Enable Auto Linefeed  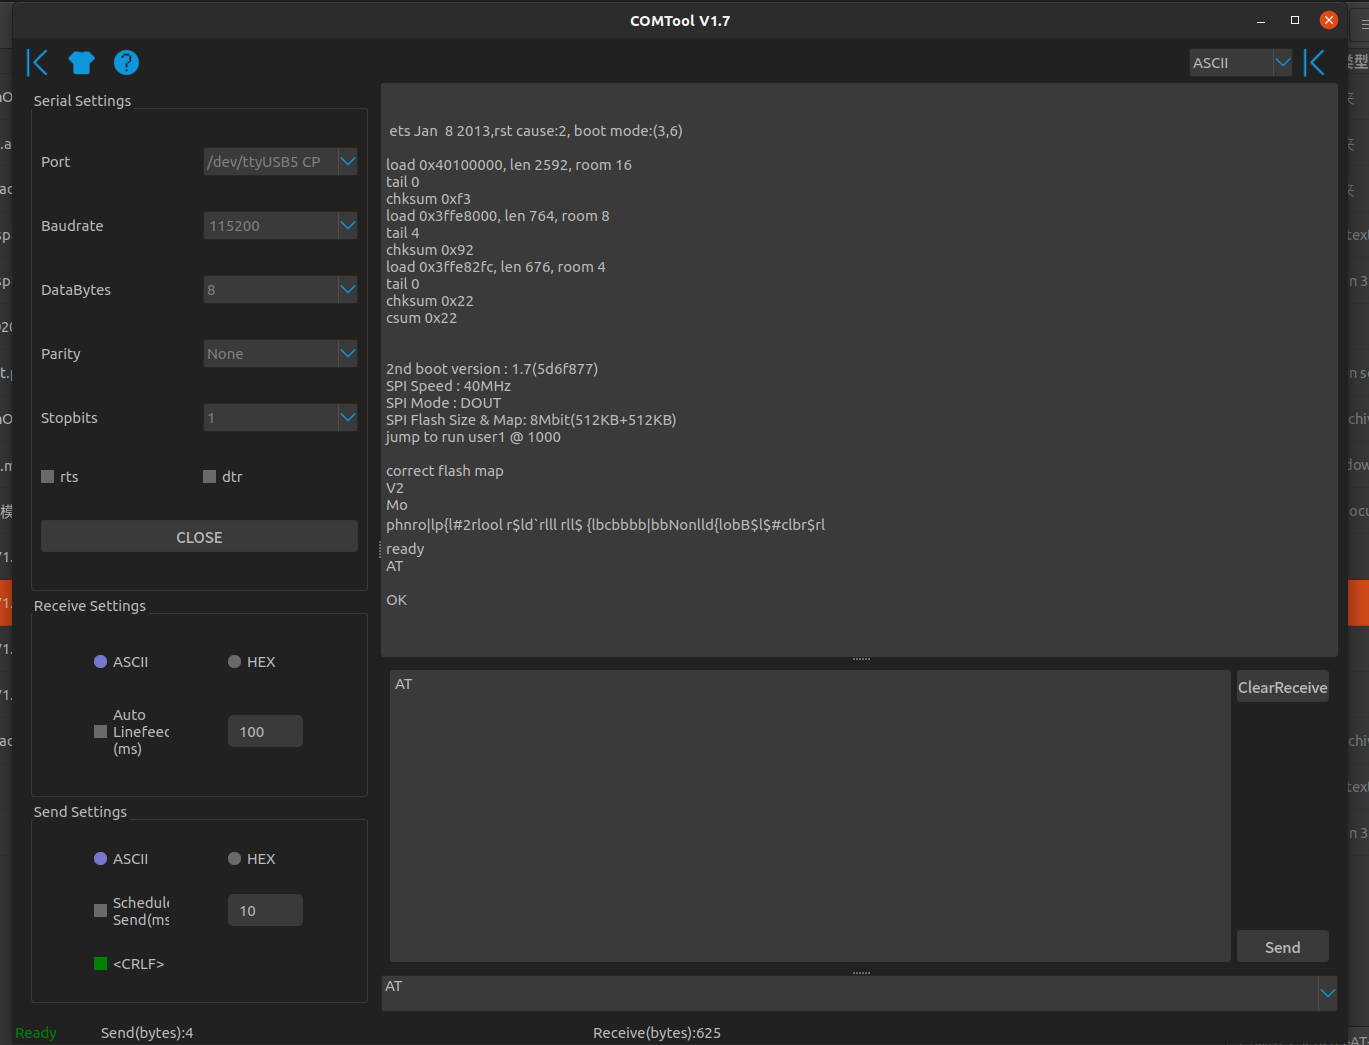pos(100,731)
